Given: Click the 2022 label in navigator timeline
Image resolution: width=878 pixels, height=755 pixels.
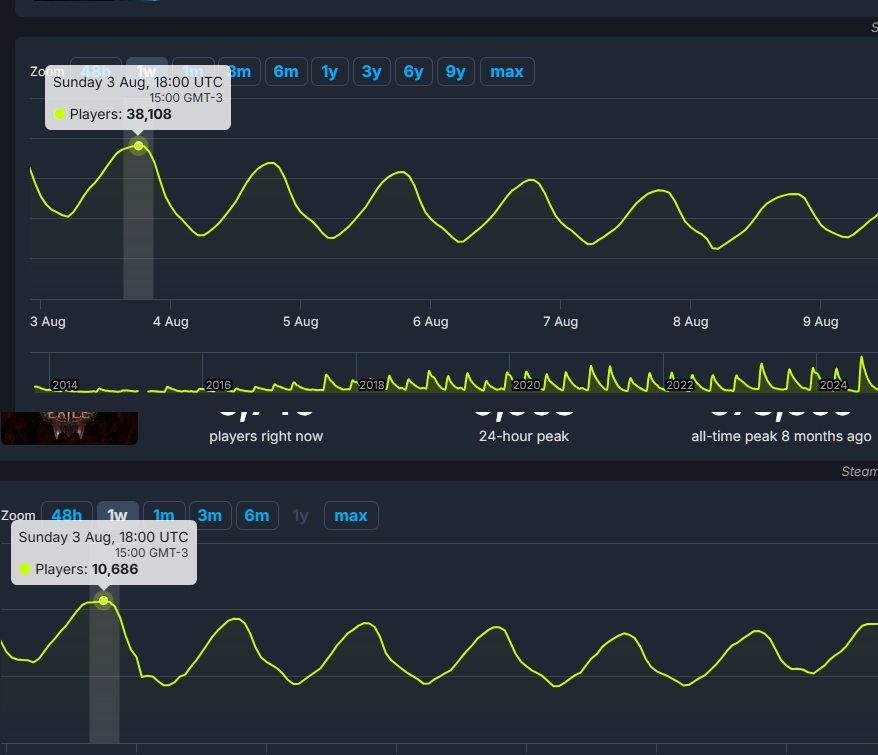Looking at the screenshot, I should [680, 385].
